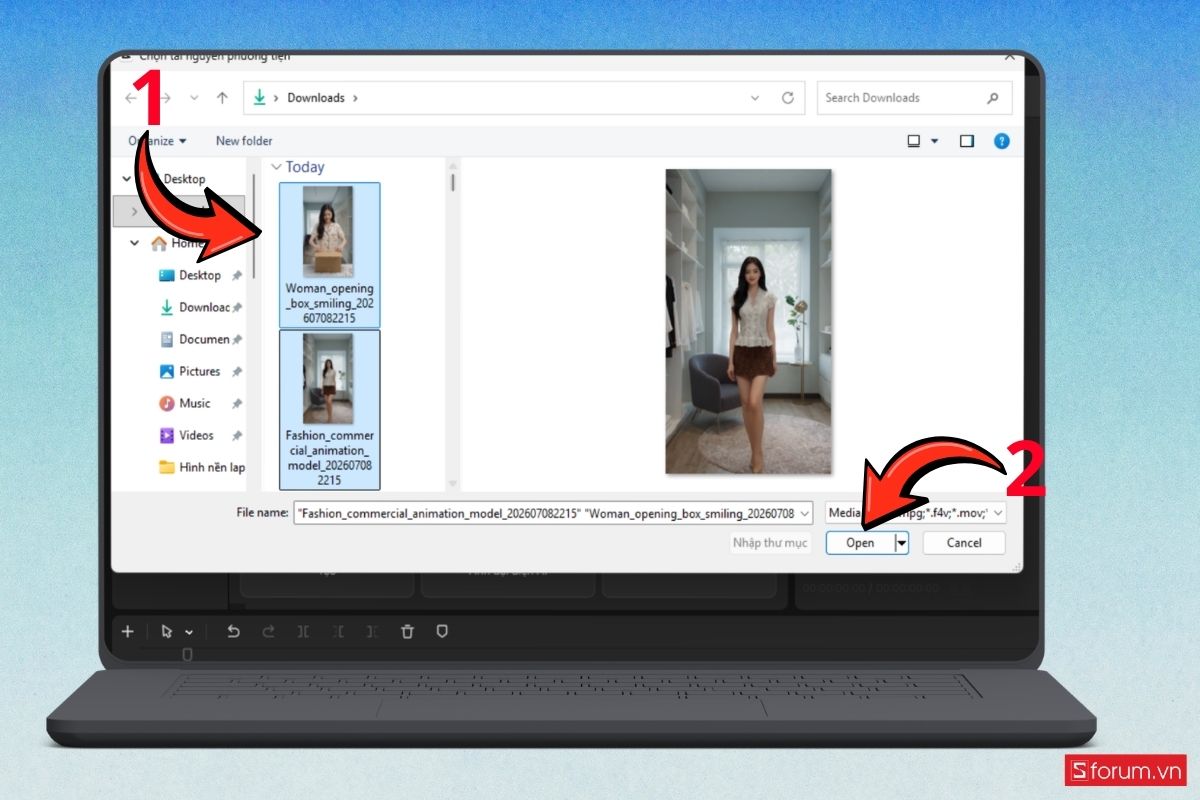Toggle the preview pane

tap(967, 141)
